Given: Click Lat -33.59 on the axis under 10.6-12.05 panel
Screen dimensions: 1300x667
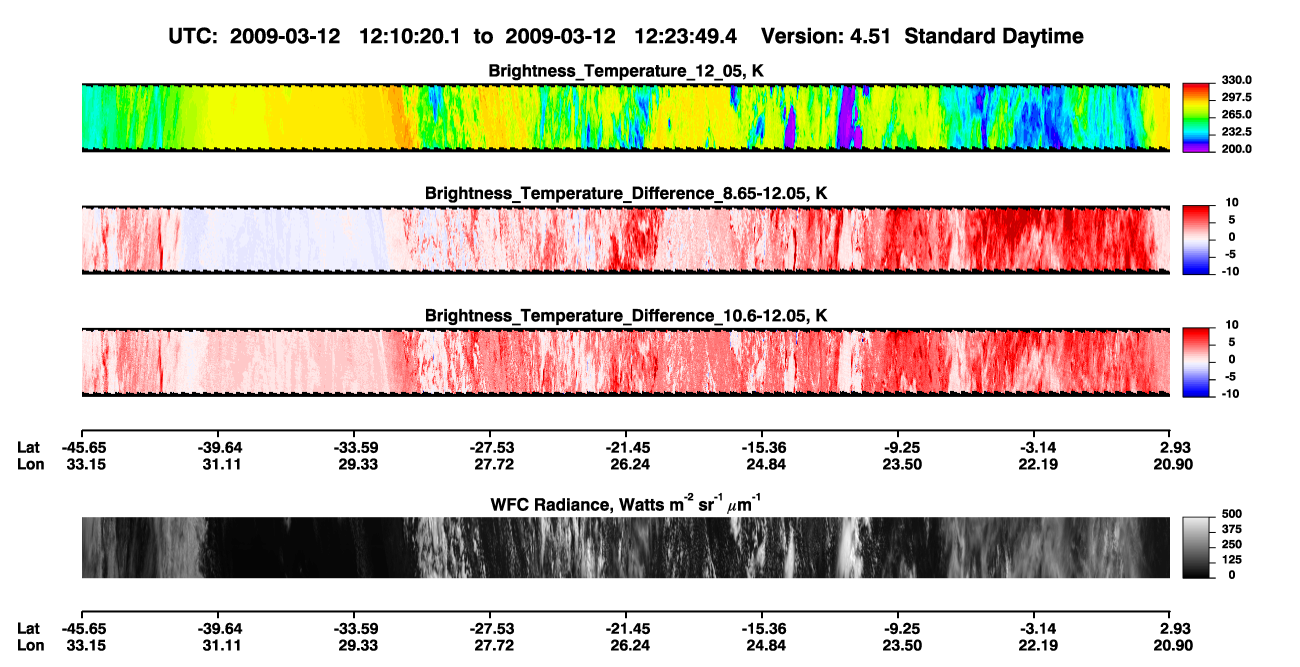Looking at the screenshot, I should click(355, 447).
